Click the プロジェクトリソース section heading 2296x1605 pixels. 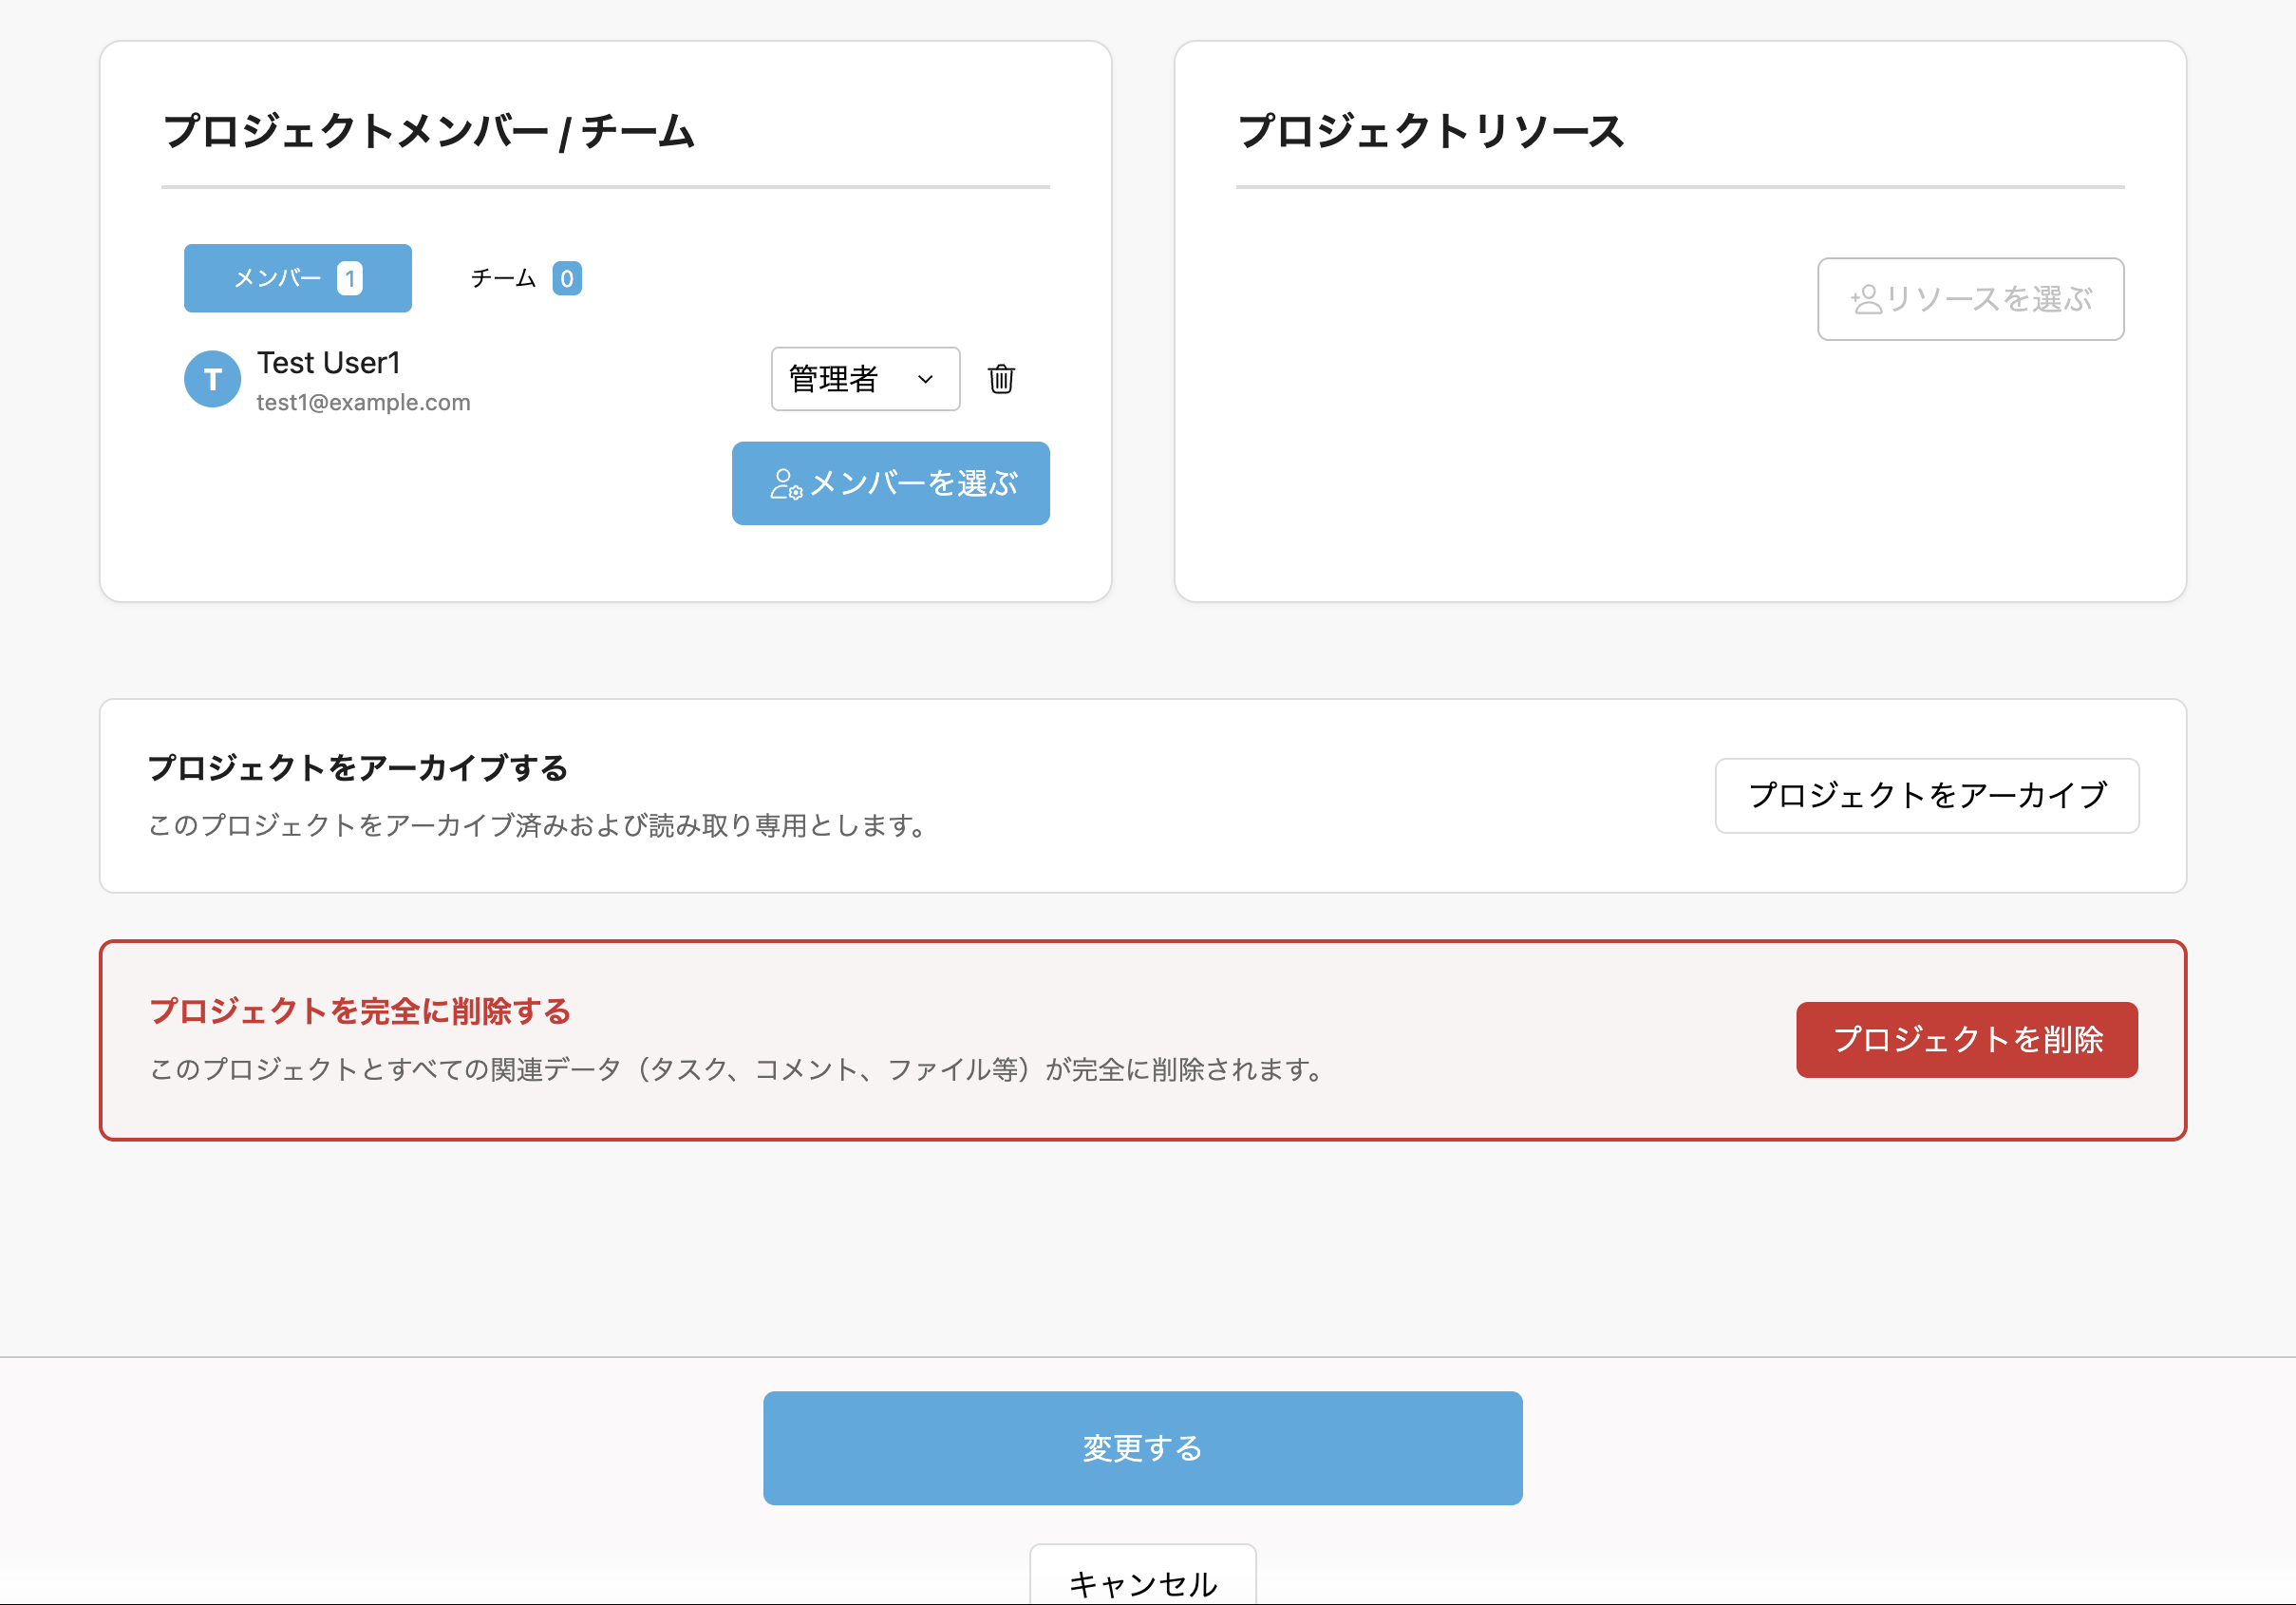coord(1430,132)
